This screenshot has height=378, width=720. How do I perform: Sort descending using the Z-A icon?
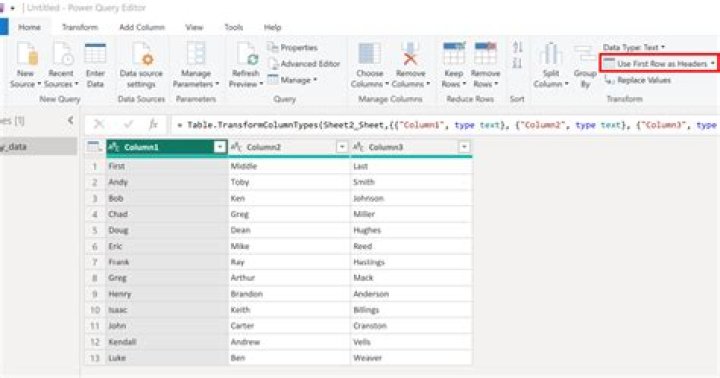pos(518,63)
